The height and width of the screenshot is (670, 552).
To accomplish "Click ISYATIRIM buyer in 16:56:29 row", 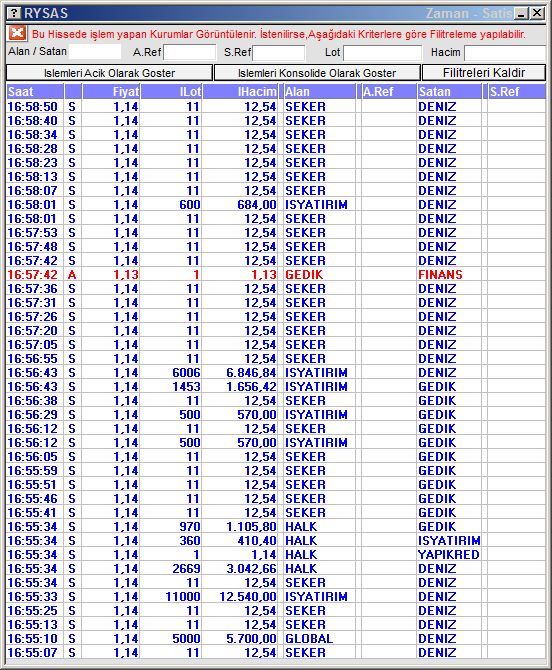I will (x=316, y=414).
